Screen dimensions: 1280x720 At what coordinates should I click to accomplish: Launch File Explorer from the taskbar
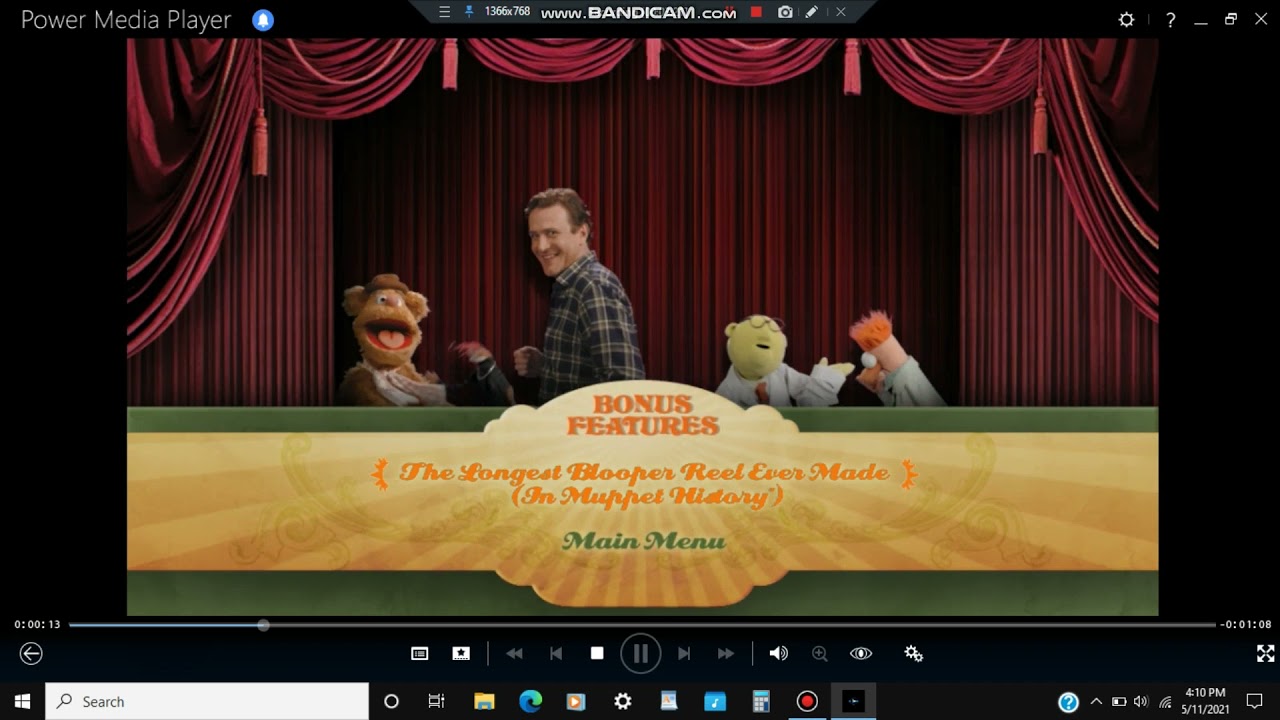coord(484,701)
